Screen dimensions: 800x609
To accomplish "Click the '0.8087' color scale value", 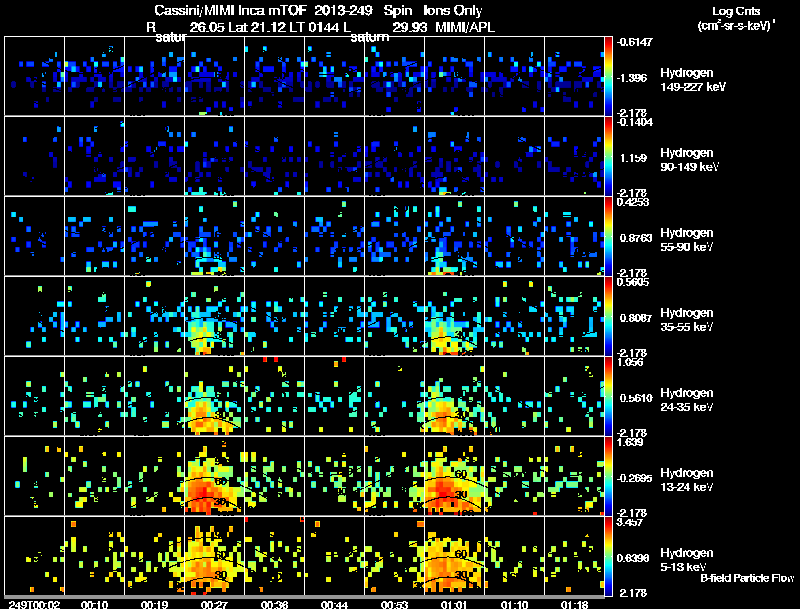I will (636, 318).
